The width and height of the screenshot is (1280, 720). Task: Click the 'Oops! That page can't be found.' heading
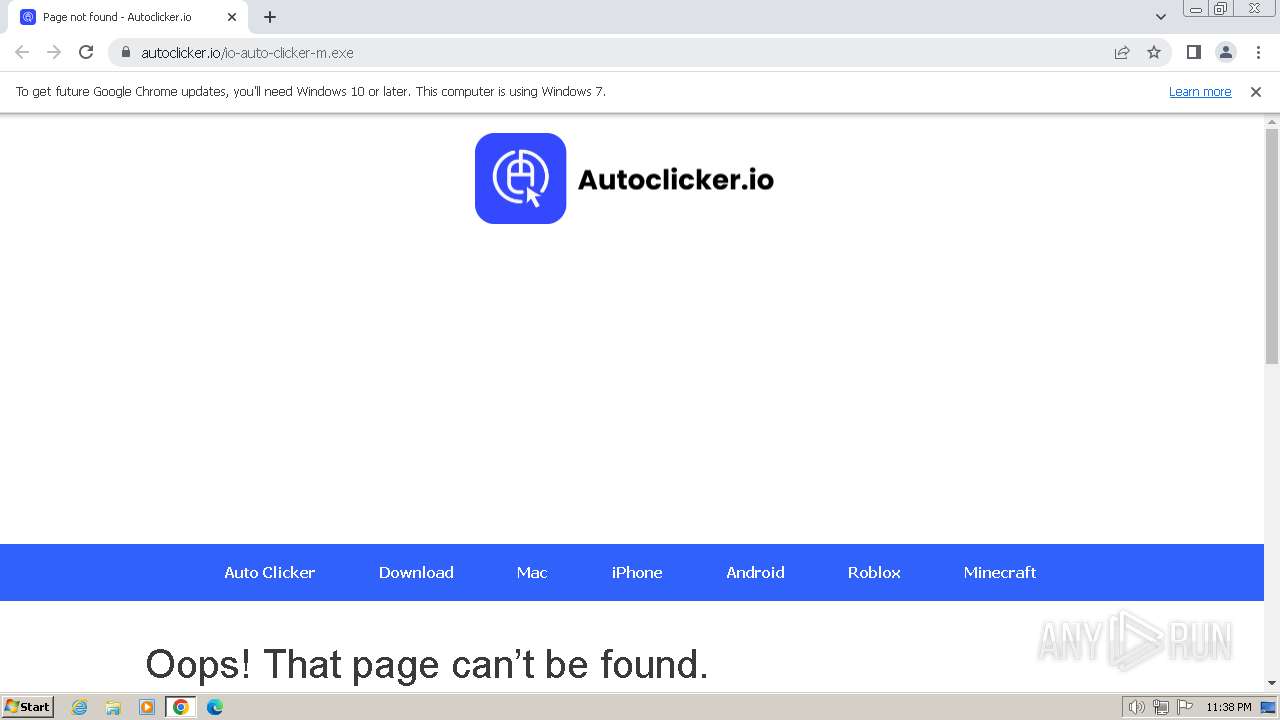427,664
